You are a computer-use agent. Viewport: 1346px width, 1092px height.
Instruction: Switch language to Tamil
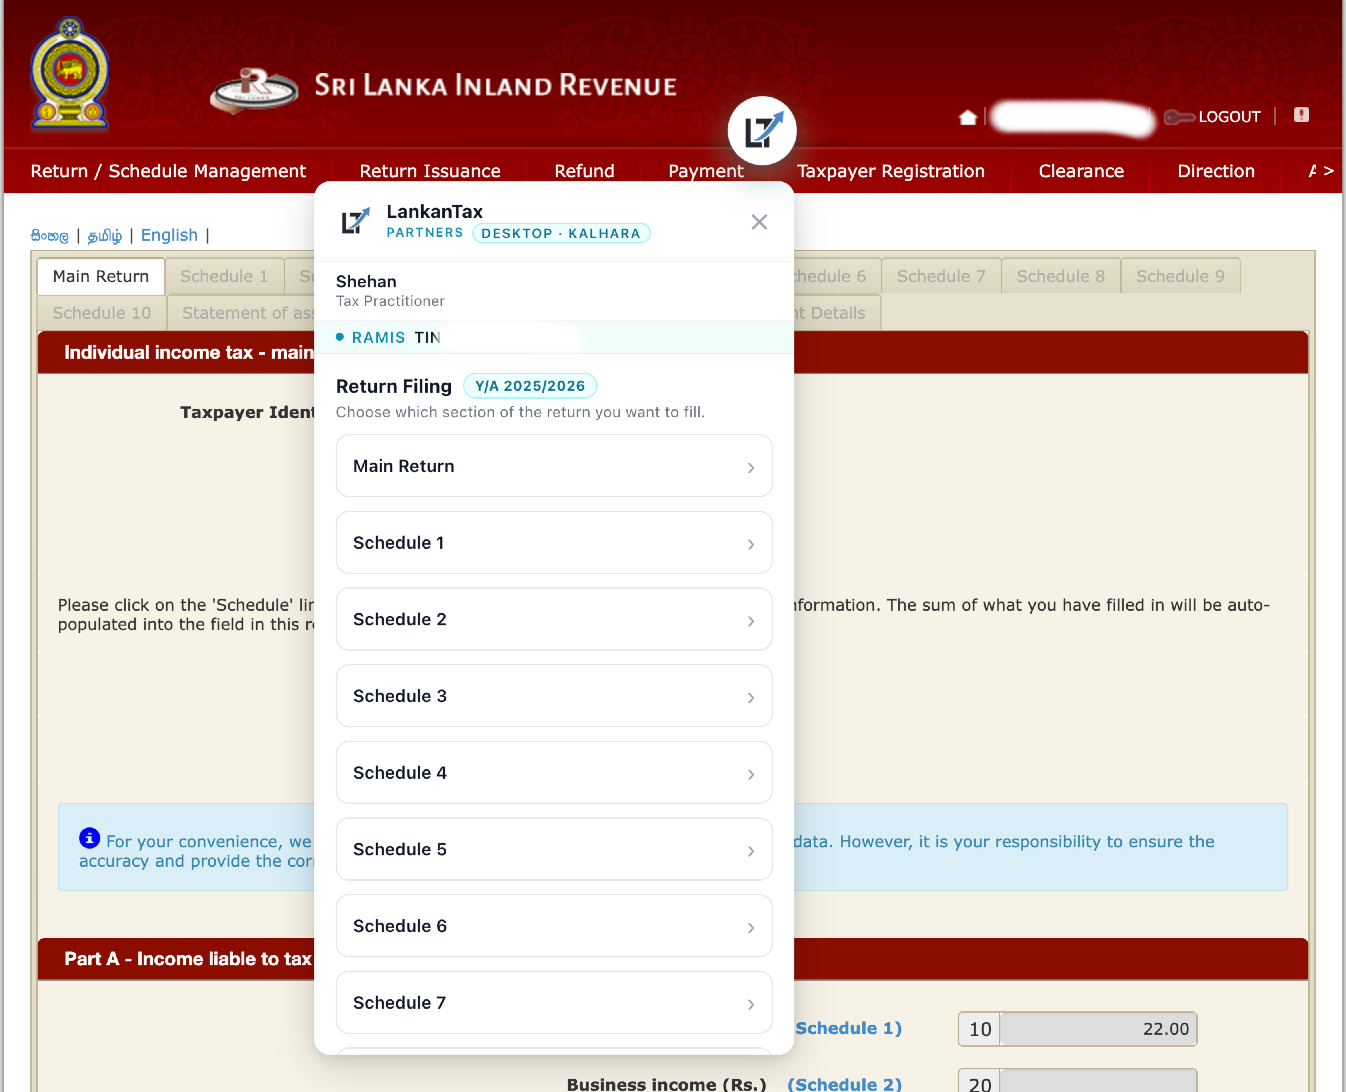[x=105, y=236]
